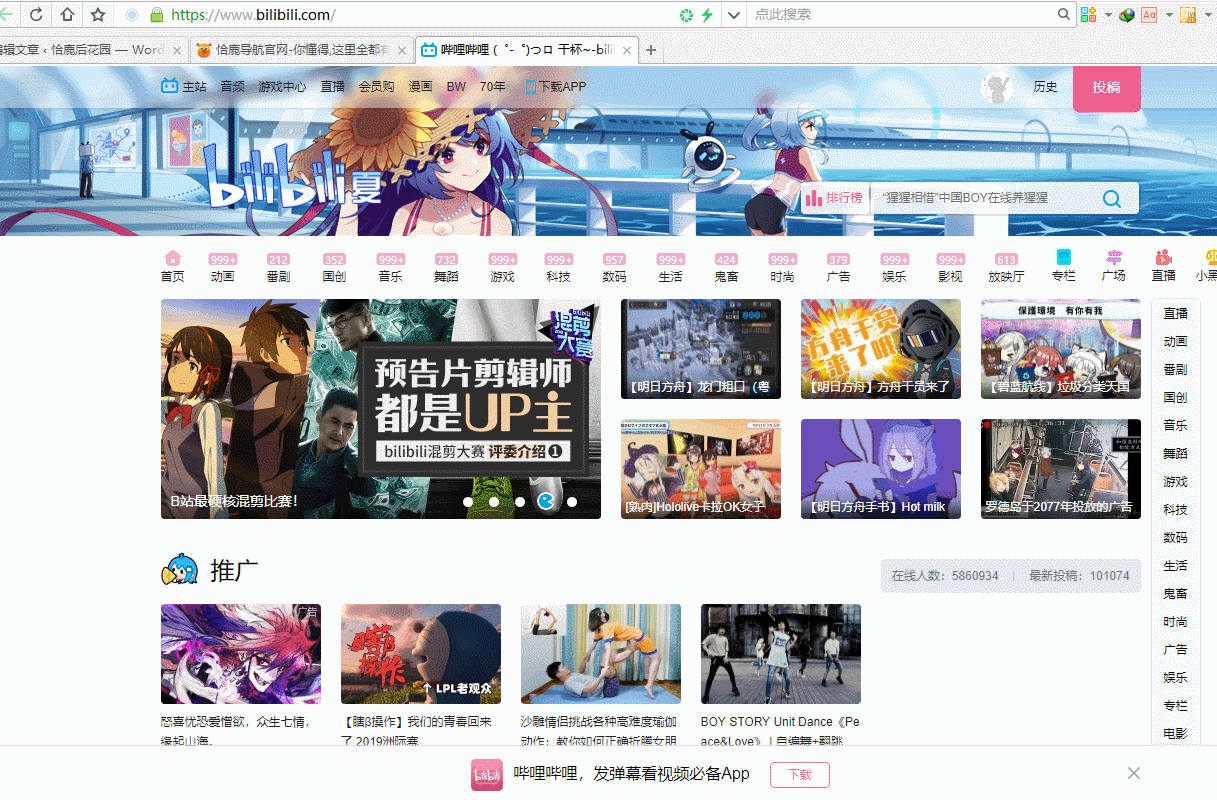The image size is (1217, 800).
Task: Open the main carousel banner 预告片剪辑师
Action: pyautogui.click(x=380, y=409)
